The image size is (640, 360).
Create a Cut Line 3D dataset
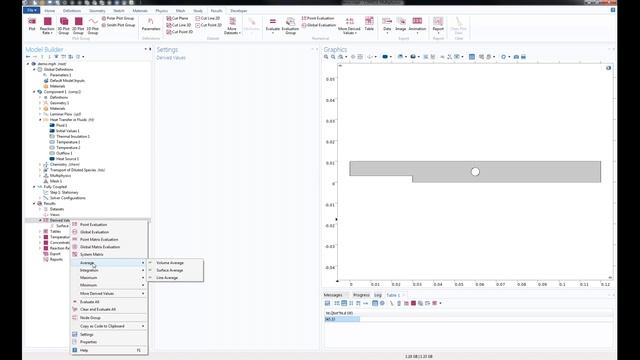click(179, 25)
